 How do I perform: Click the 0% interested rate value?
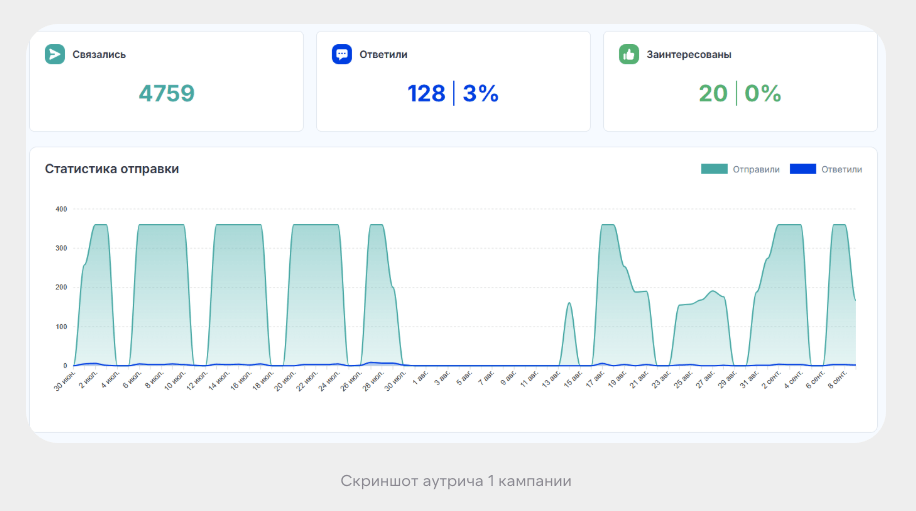762,93
